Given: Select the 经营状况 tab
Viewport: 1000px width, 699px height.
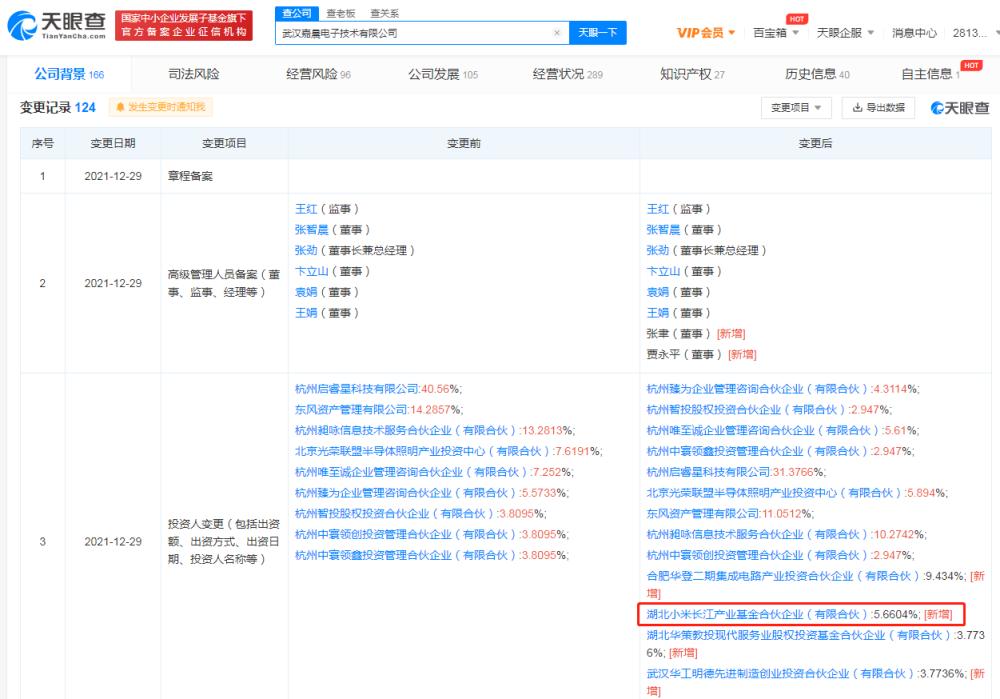Looking at the screenshot, I should pyautogui.click(x=568, y=74).
